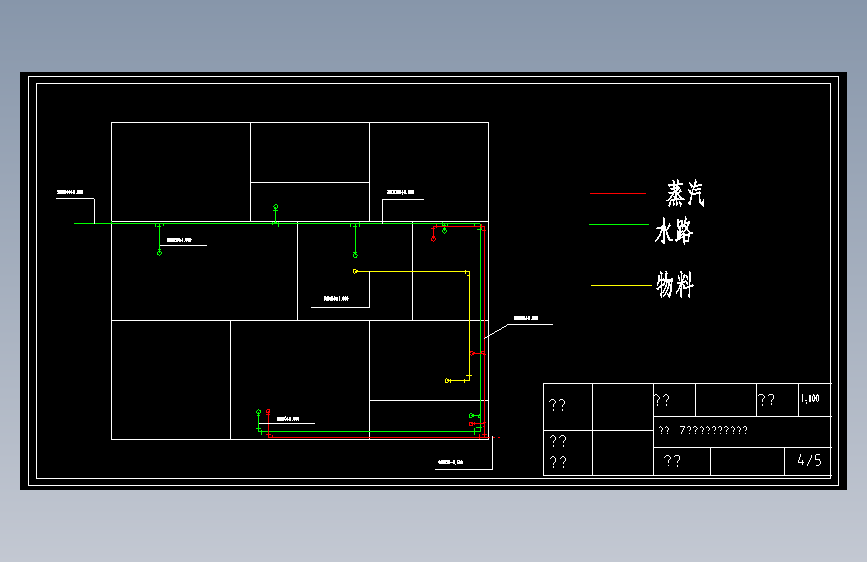Select the title text starting with 7 in title block

[x=713, y=430]
